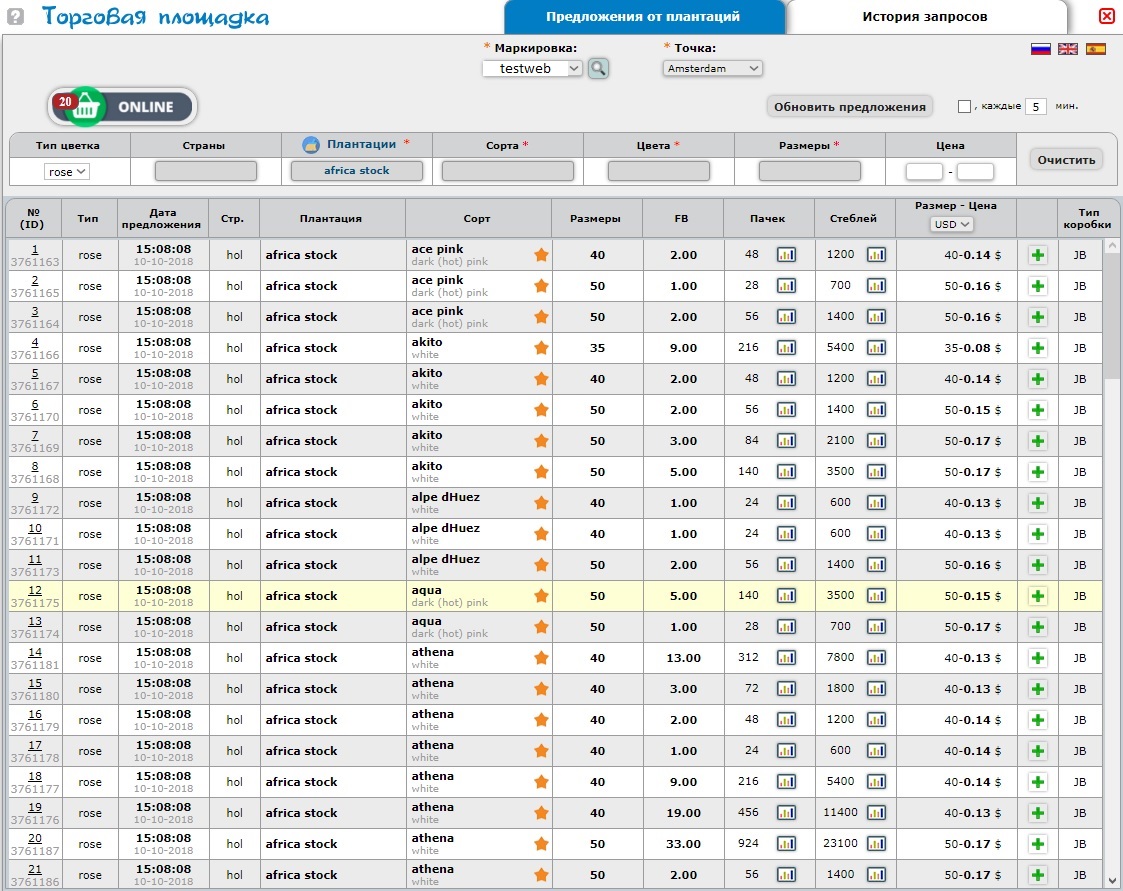The width and height of the screenshot is (1123, 891).
Task: Open the flower type rose dropdown
Action: (x=67, y=172)
